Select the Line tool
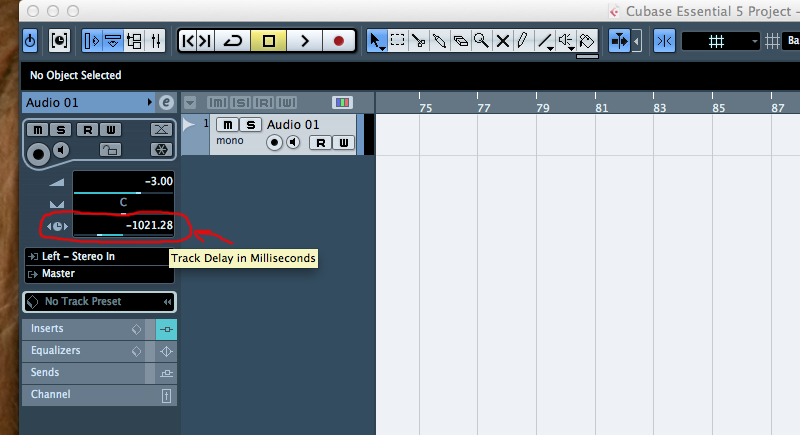The width and height of the screenshot is (800, 435). (544, 41)
